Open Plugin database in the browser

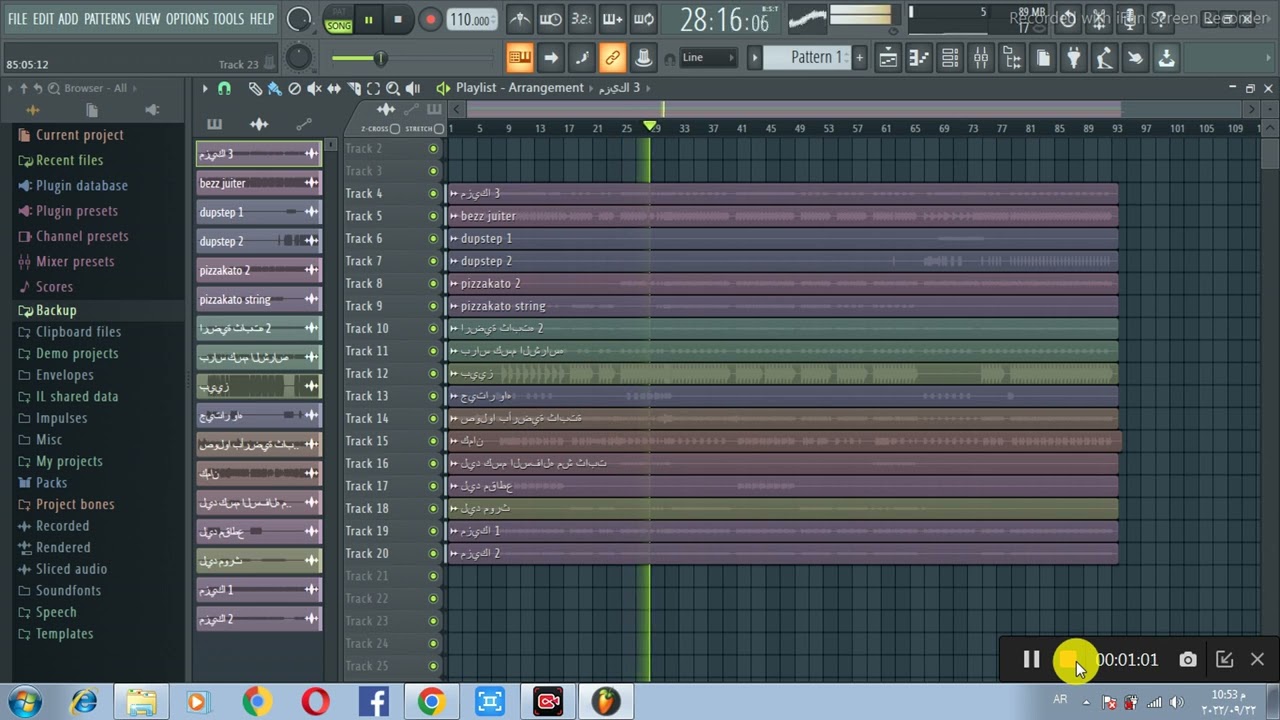point(82,186)
